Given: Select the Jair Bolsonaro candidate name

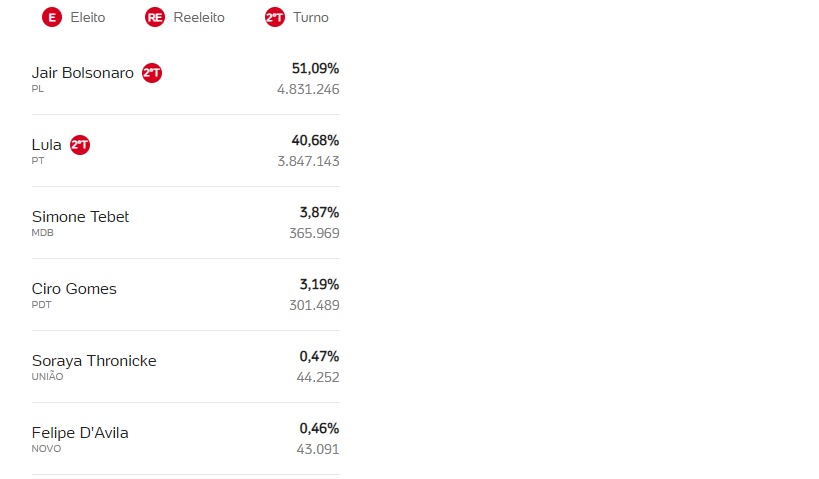Looking at the screenshot, I should click(x=83, y=73).
